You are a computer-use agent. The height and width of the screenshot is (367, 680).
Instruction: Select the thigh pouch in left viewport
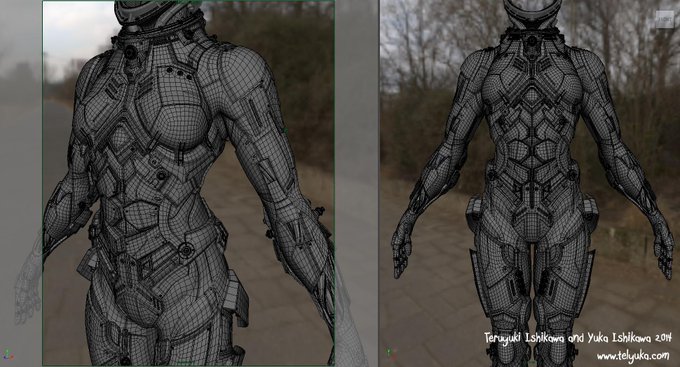(x=235, y=298)
